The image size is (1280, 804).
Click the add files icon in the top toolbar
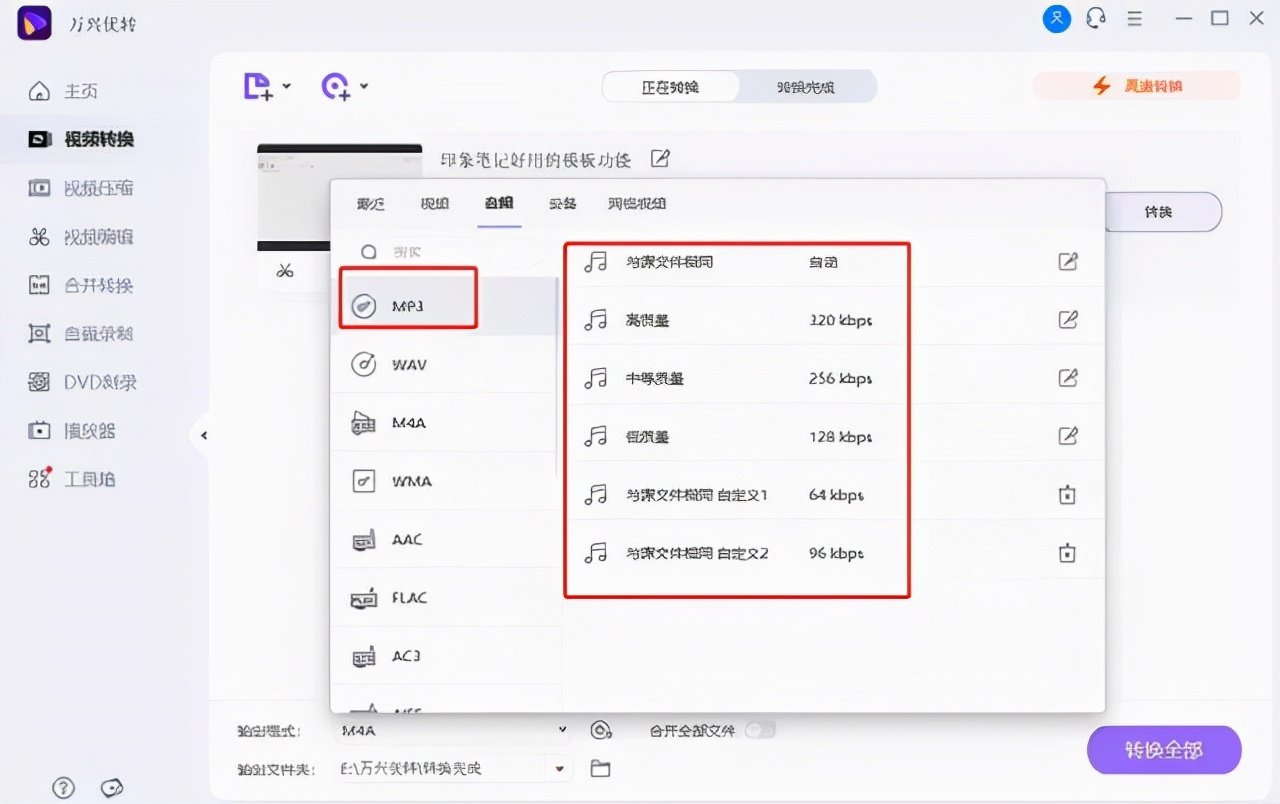click(257, 86)
